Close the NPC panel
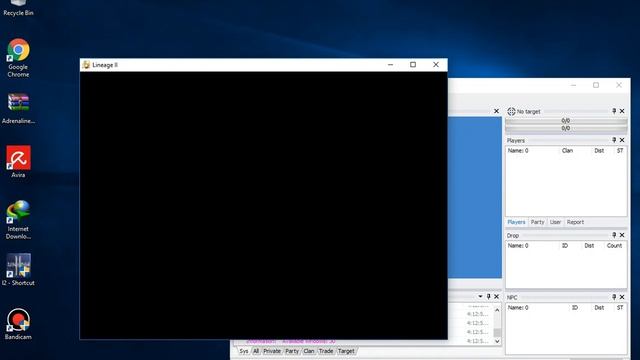Viewport: 640px width, 360px height. 622,297
